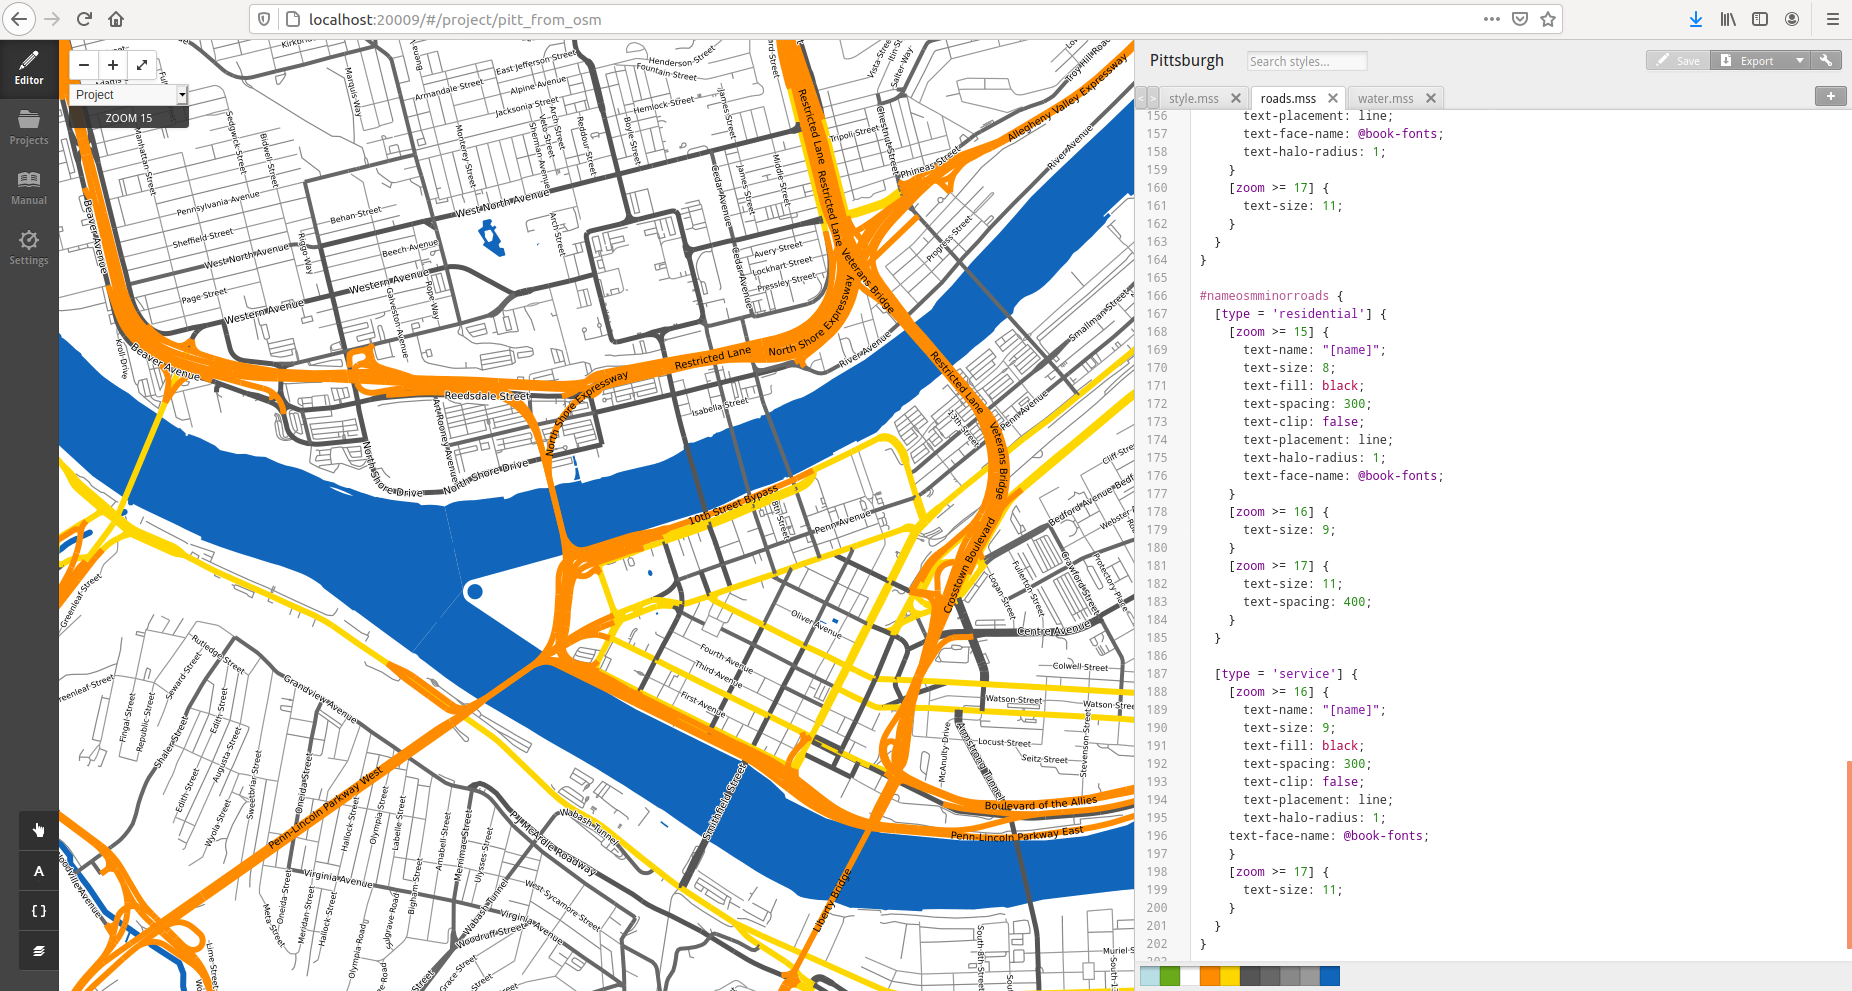1852x991 pixels.
Task: Click line number 166 in the gutter
Action: pos(1157,296)
